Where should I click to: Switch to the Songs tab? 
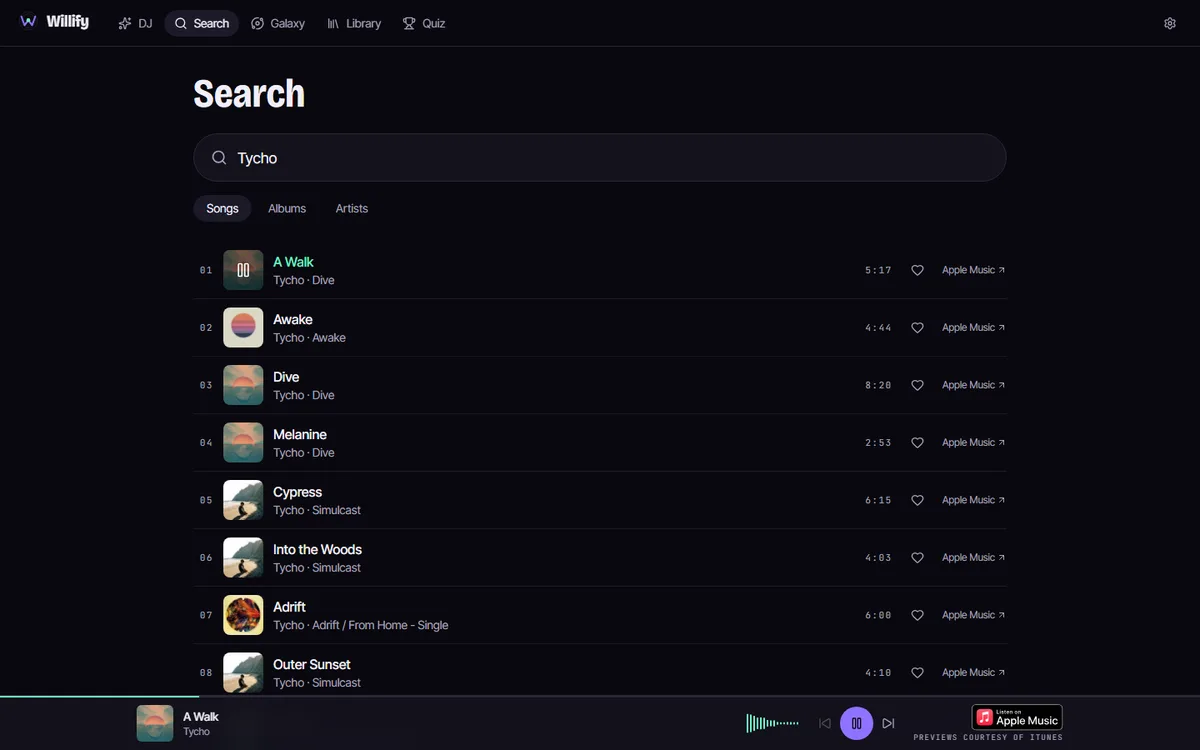pyautogui.click(x=222, y=208)
